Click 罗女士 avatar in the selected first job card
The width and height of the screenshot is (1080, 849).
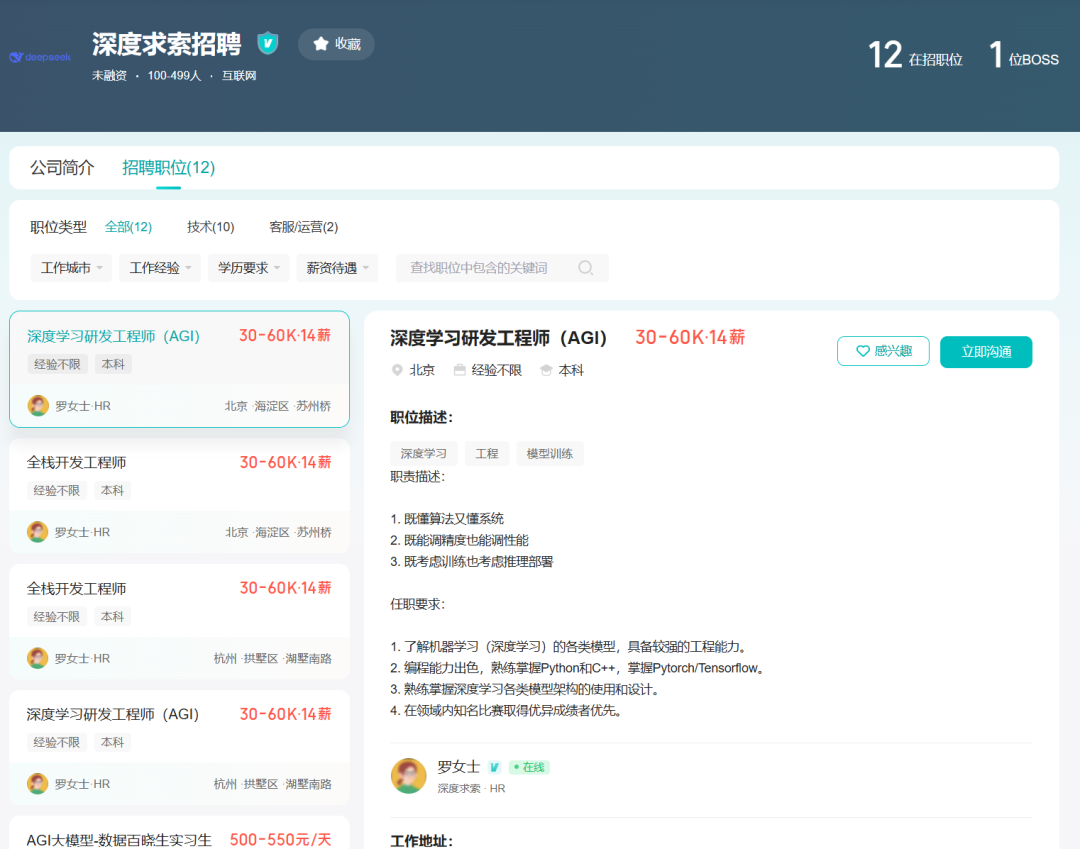click(x=38, y=406)
